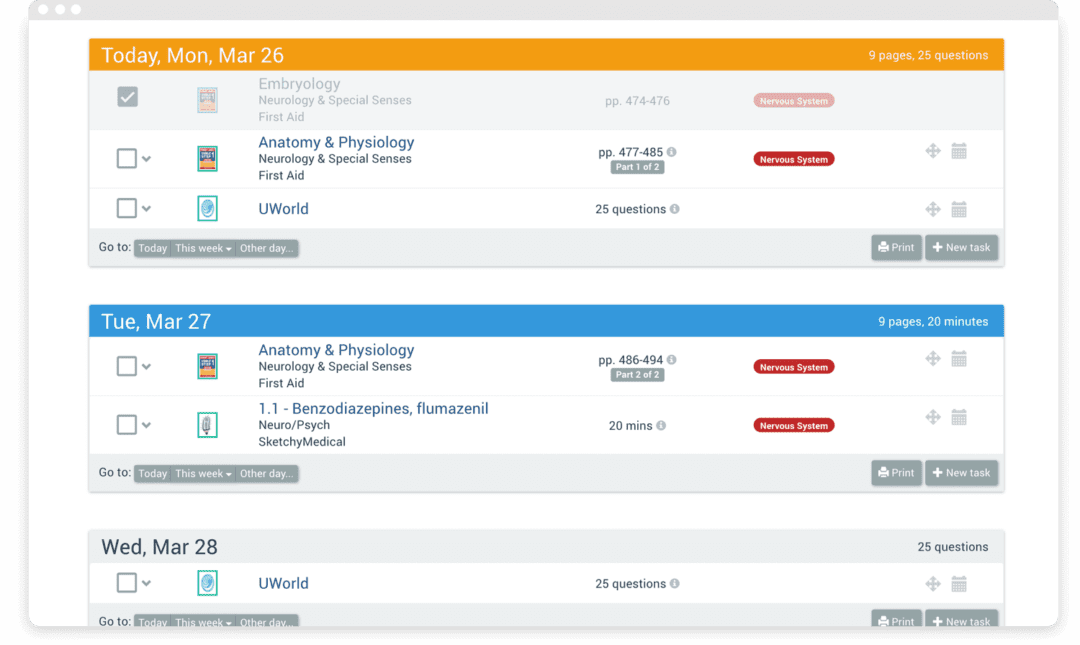Click move icon for Wed Mar 28 UWorld
The width and height of the screenshot is (1080, 645).
[x=932, y=584]
